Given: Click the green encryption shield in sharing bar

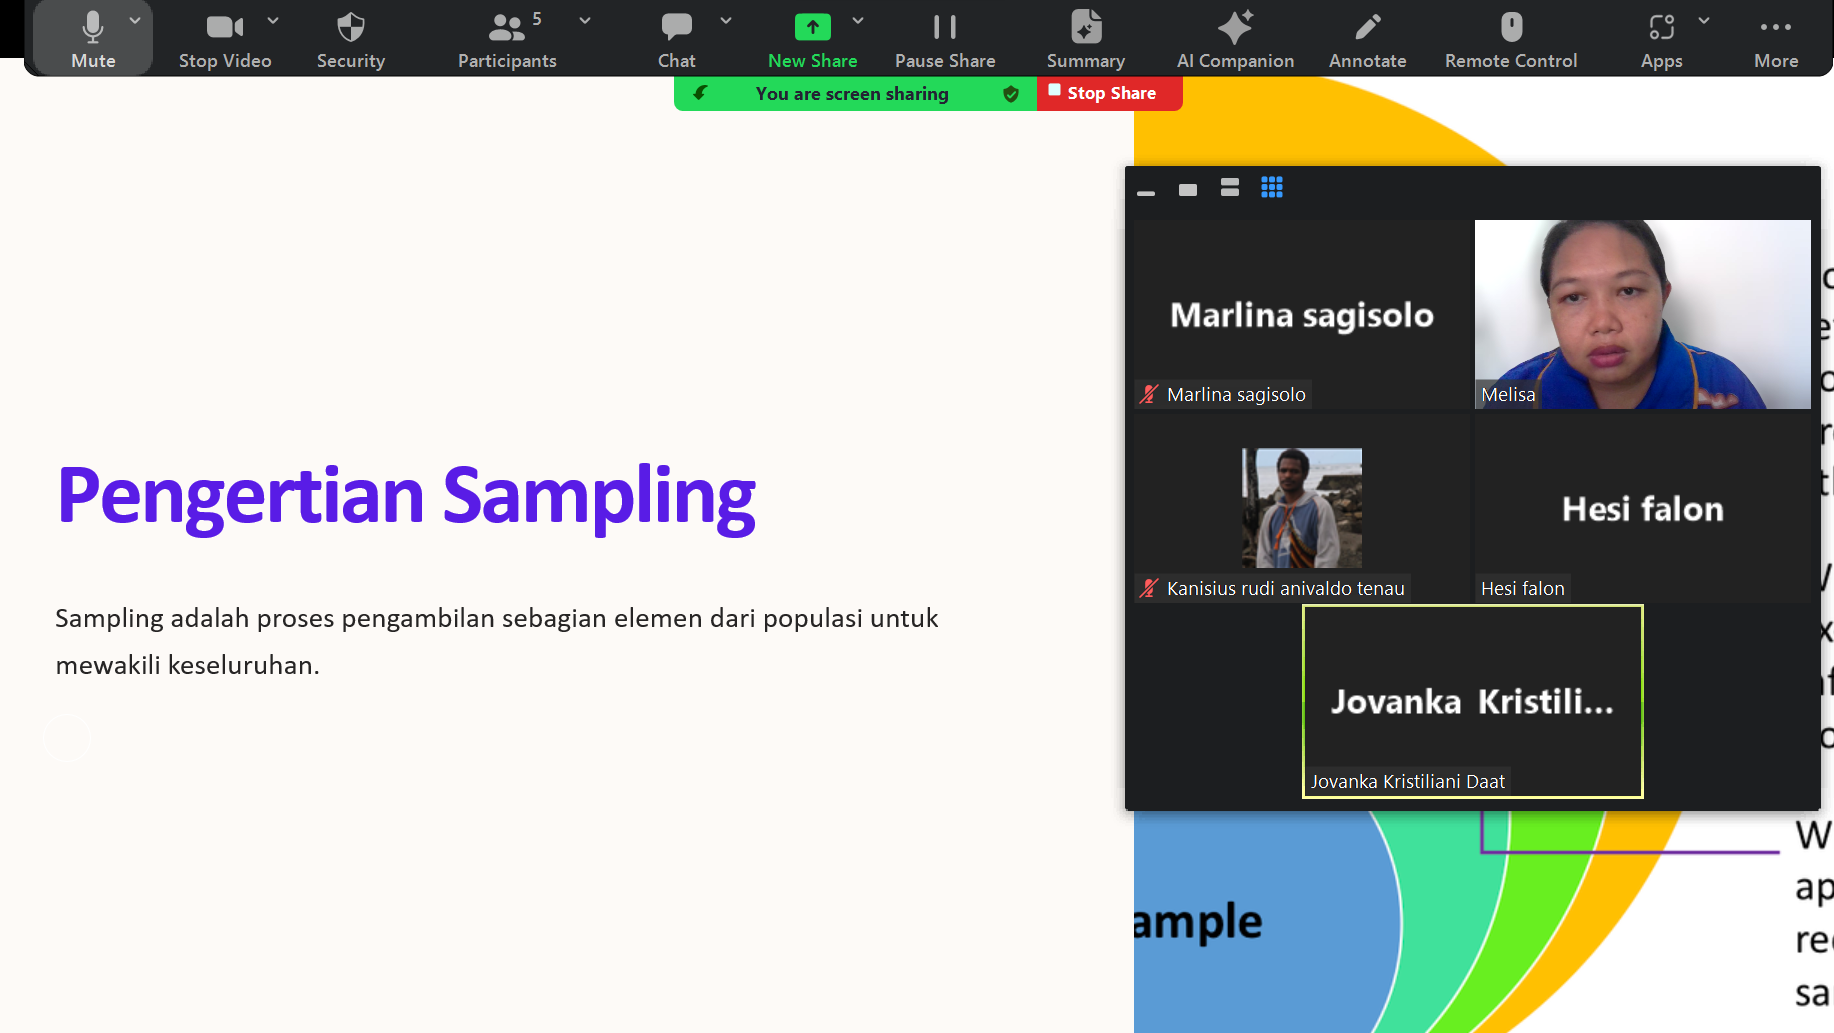Looking at the screenshot, I should (1011, 93).
